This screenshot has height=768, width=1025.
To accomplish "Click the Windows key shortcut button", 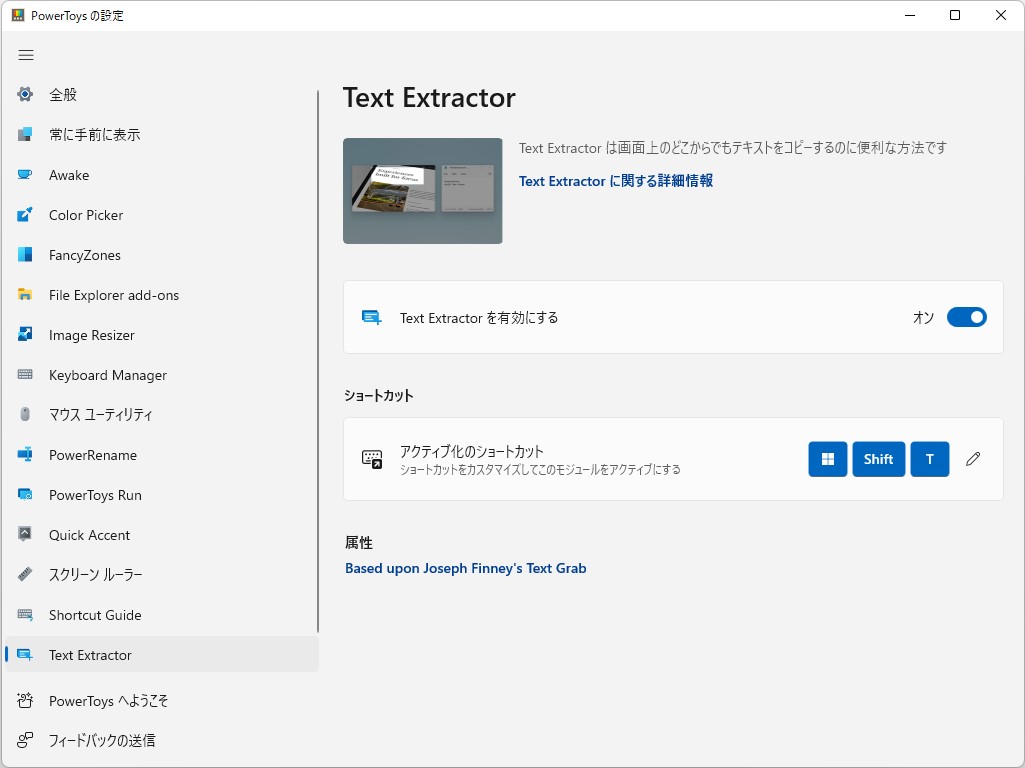I will 827,459.
